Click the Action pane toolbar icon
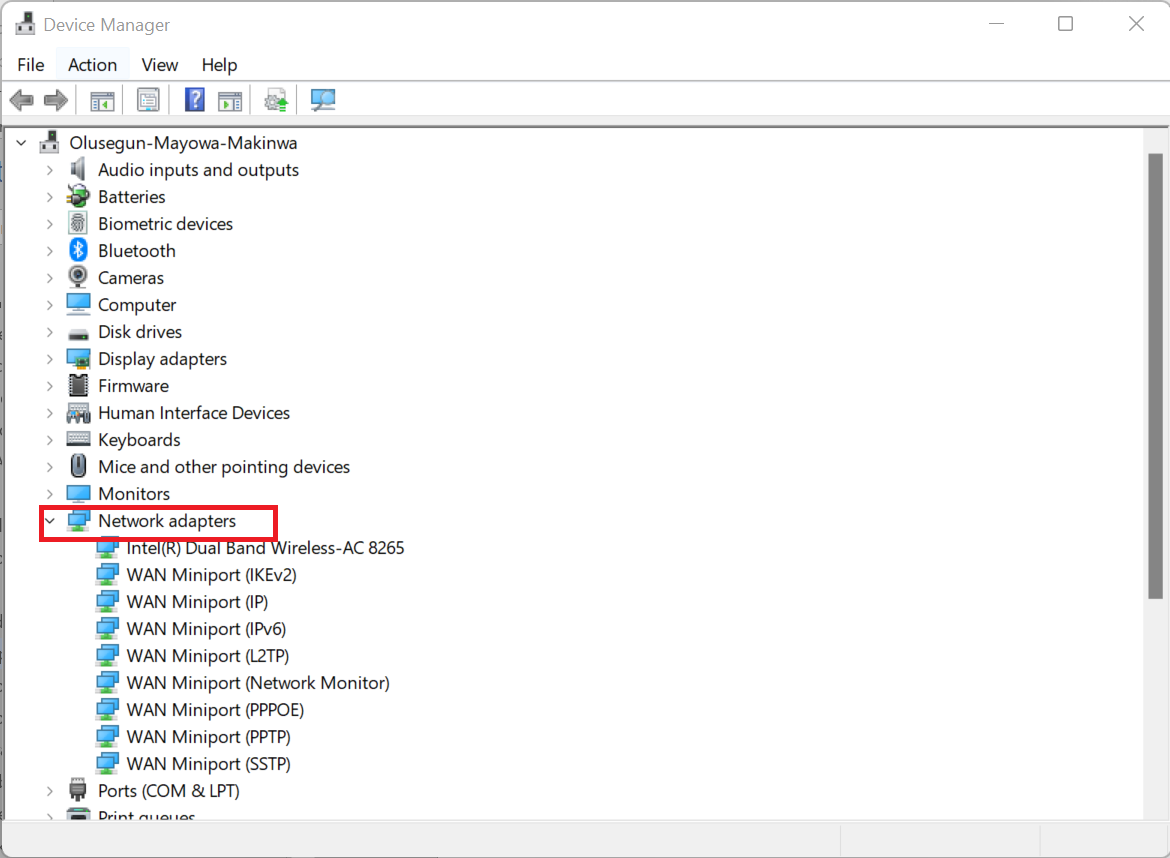 click(x=230, y=100)
